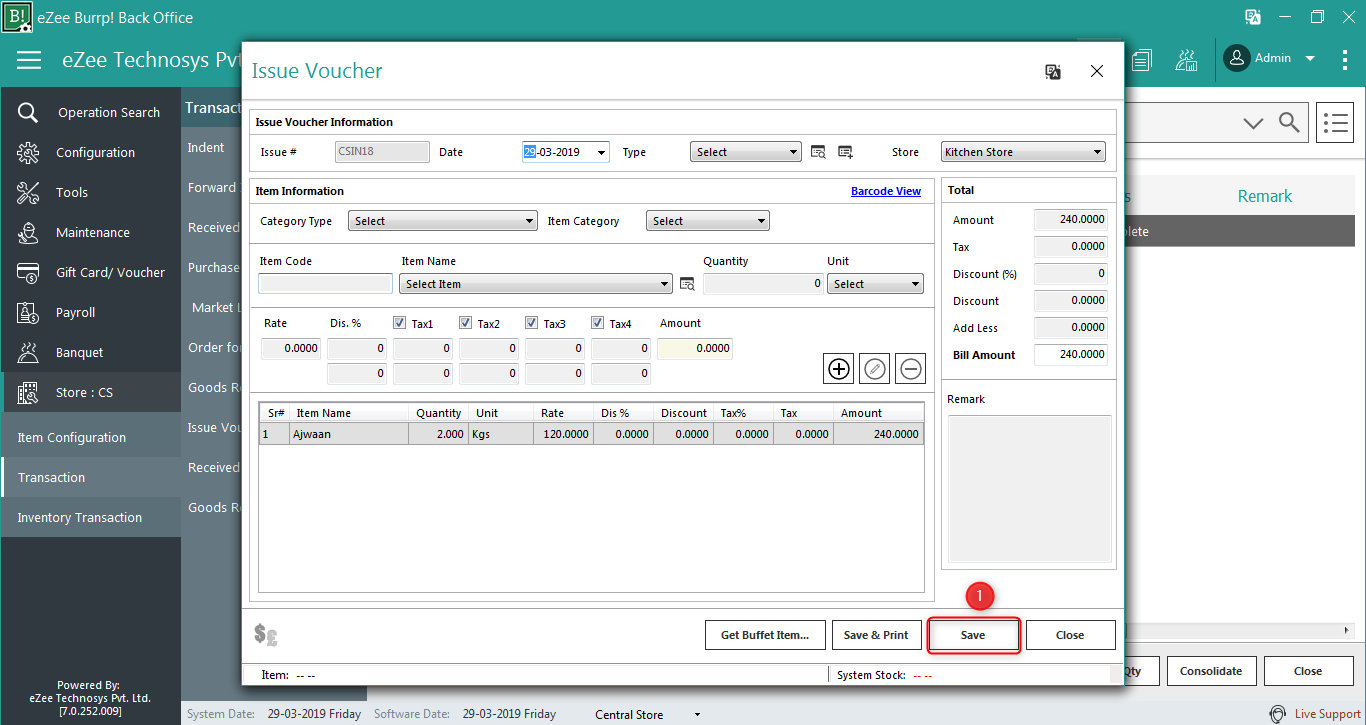
Task: Click the Operation Search magnifier icon
Action: point(28,112)
